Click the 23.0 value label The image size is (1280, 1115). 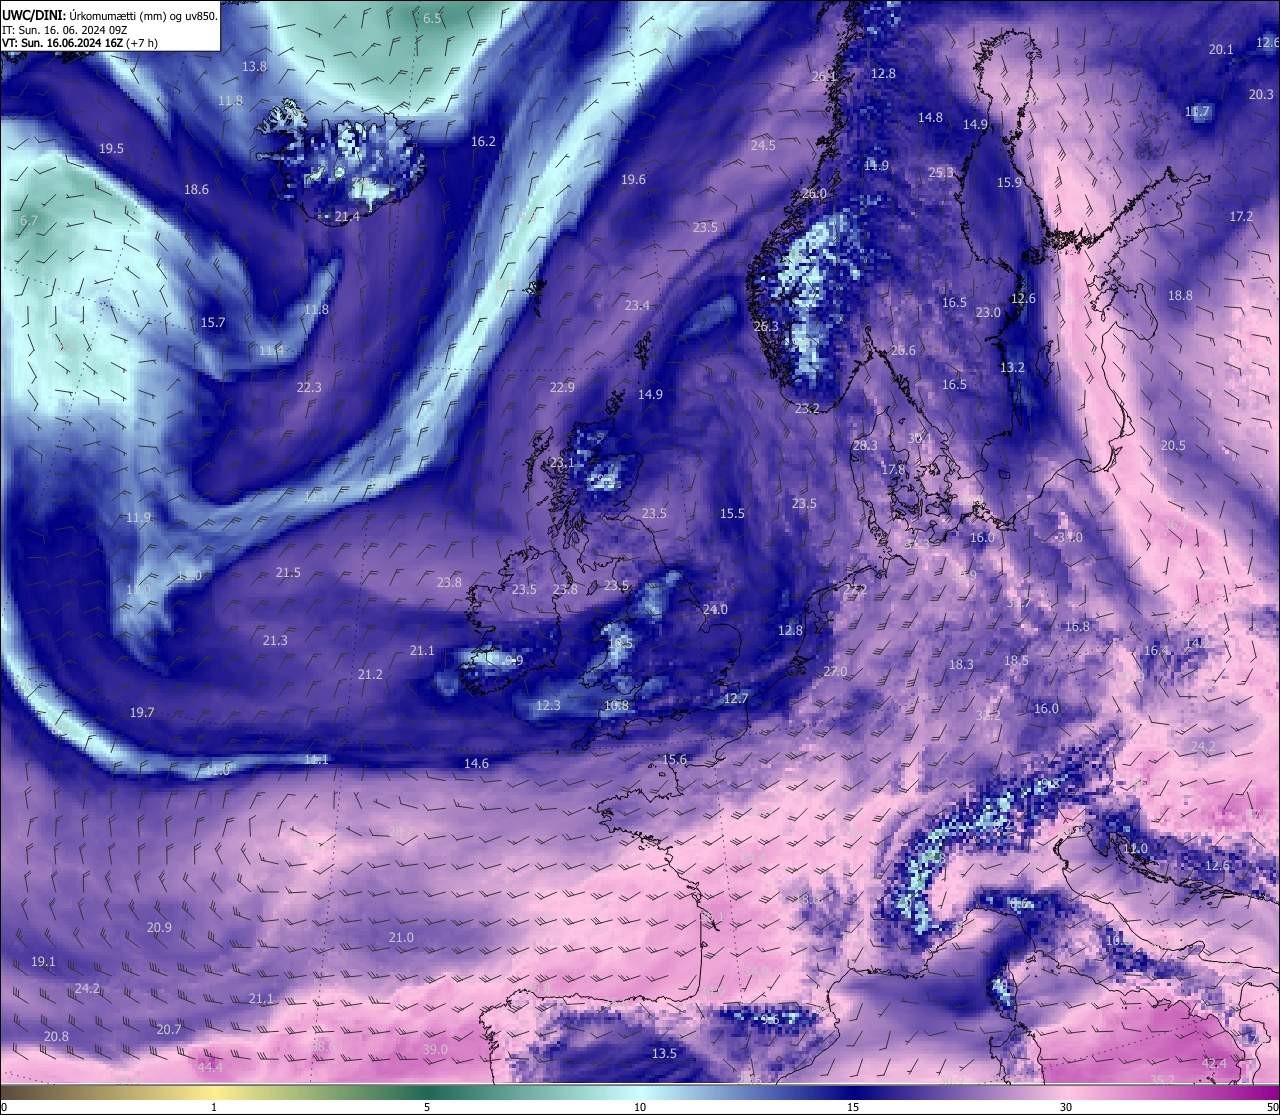pos(988,313)
